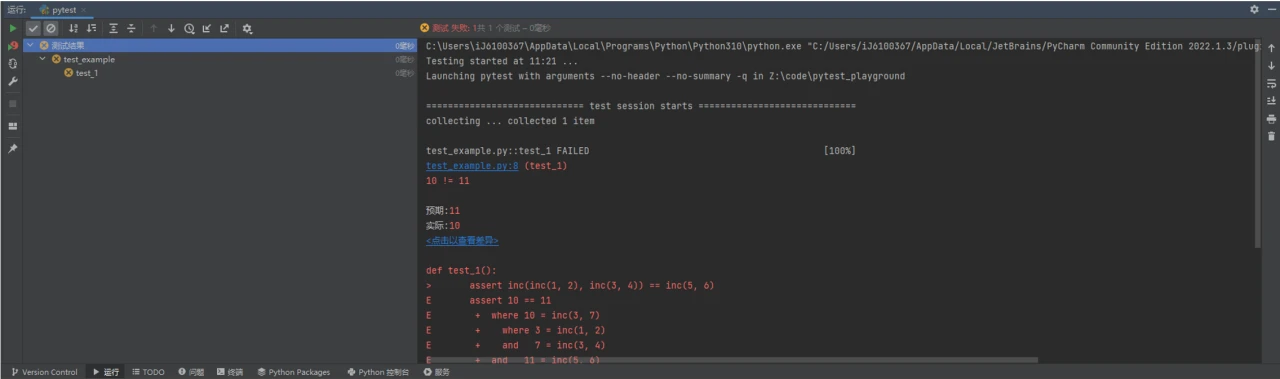The height and width of the screenshot is (379, 1280).
Task: Open the 服务 services tab
Action: pos(437,372)
